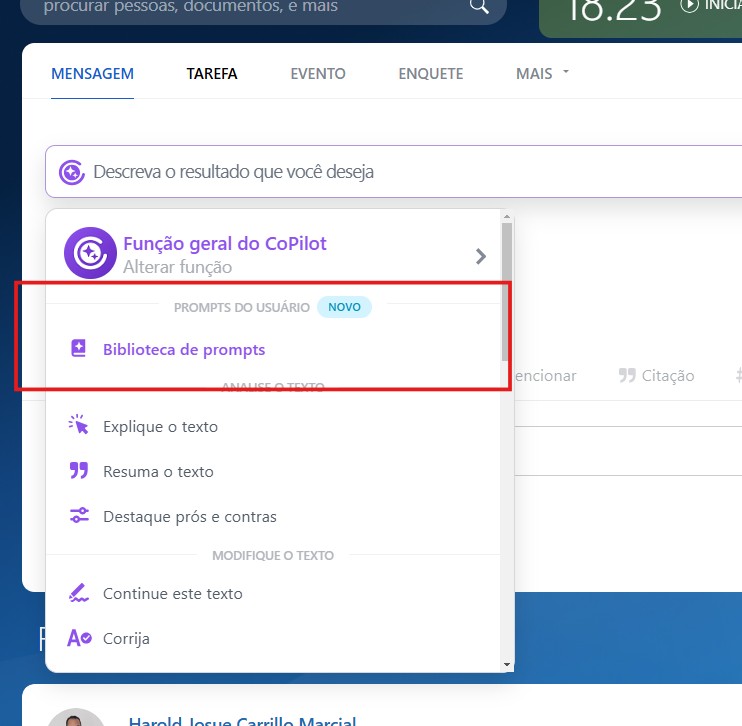Click the Explique o texto cursor icon
Viewport: 742px width, 726px height.
(x=78, y=426)
